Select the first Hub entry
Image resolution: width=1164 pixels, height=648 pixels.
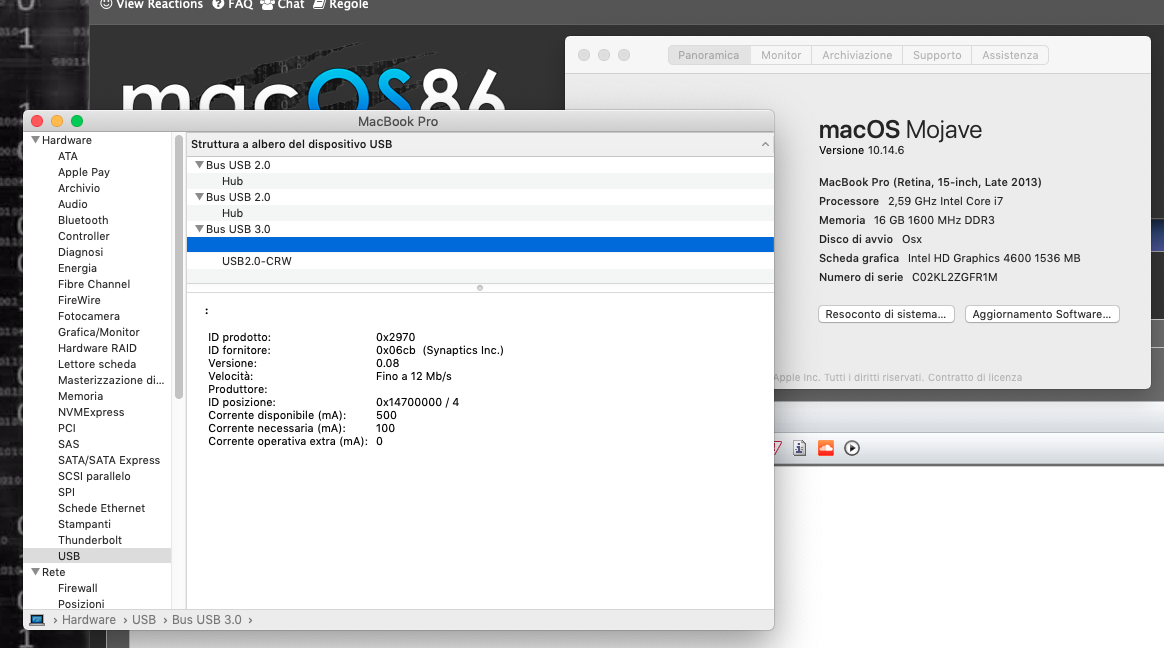(x=232, y=181)
